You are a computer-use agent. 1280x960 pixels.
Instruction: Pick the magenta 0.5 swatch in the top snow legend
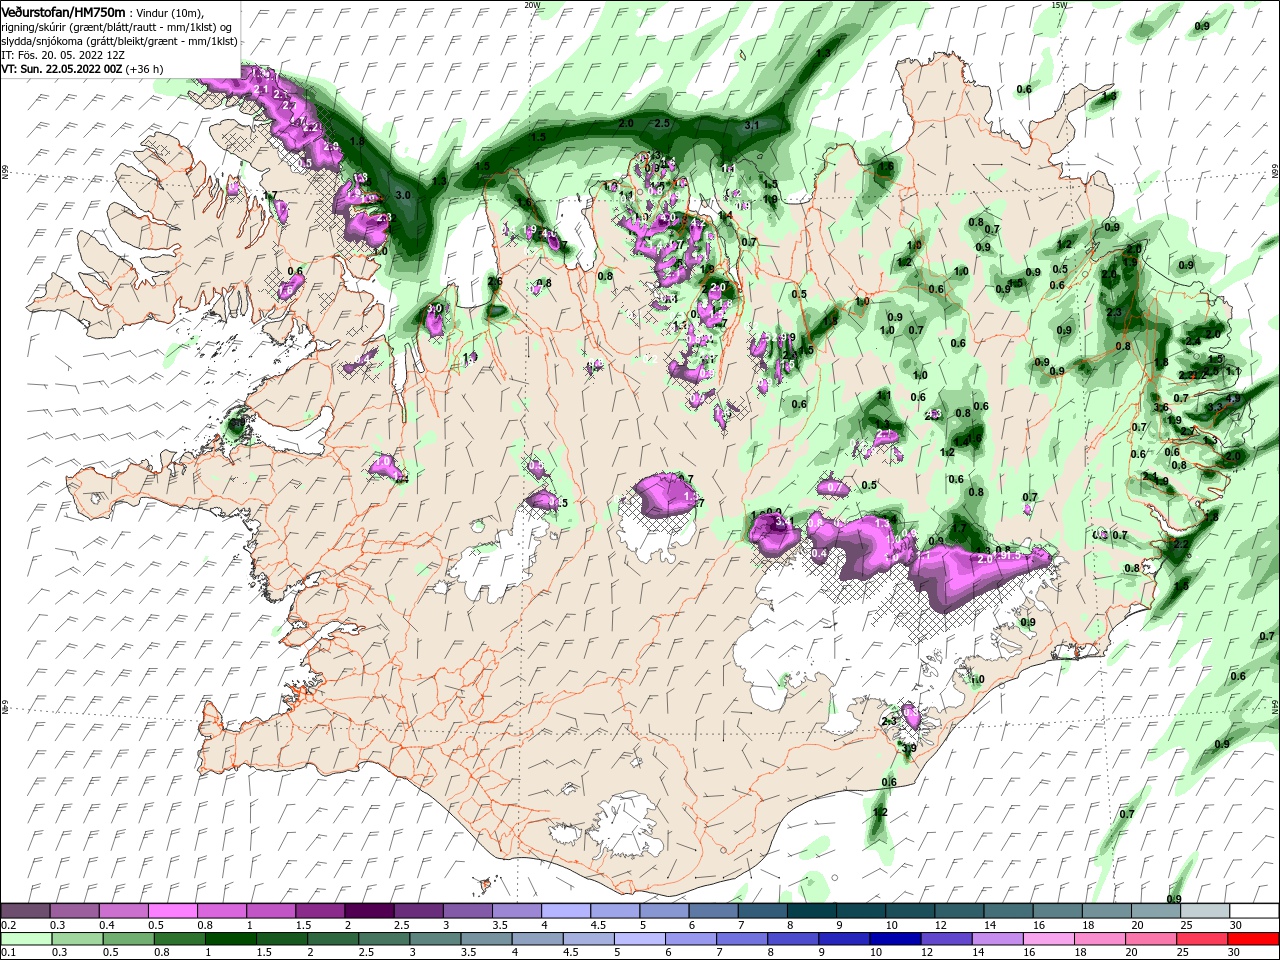[173, 911]
